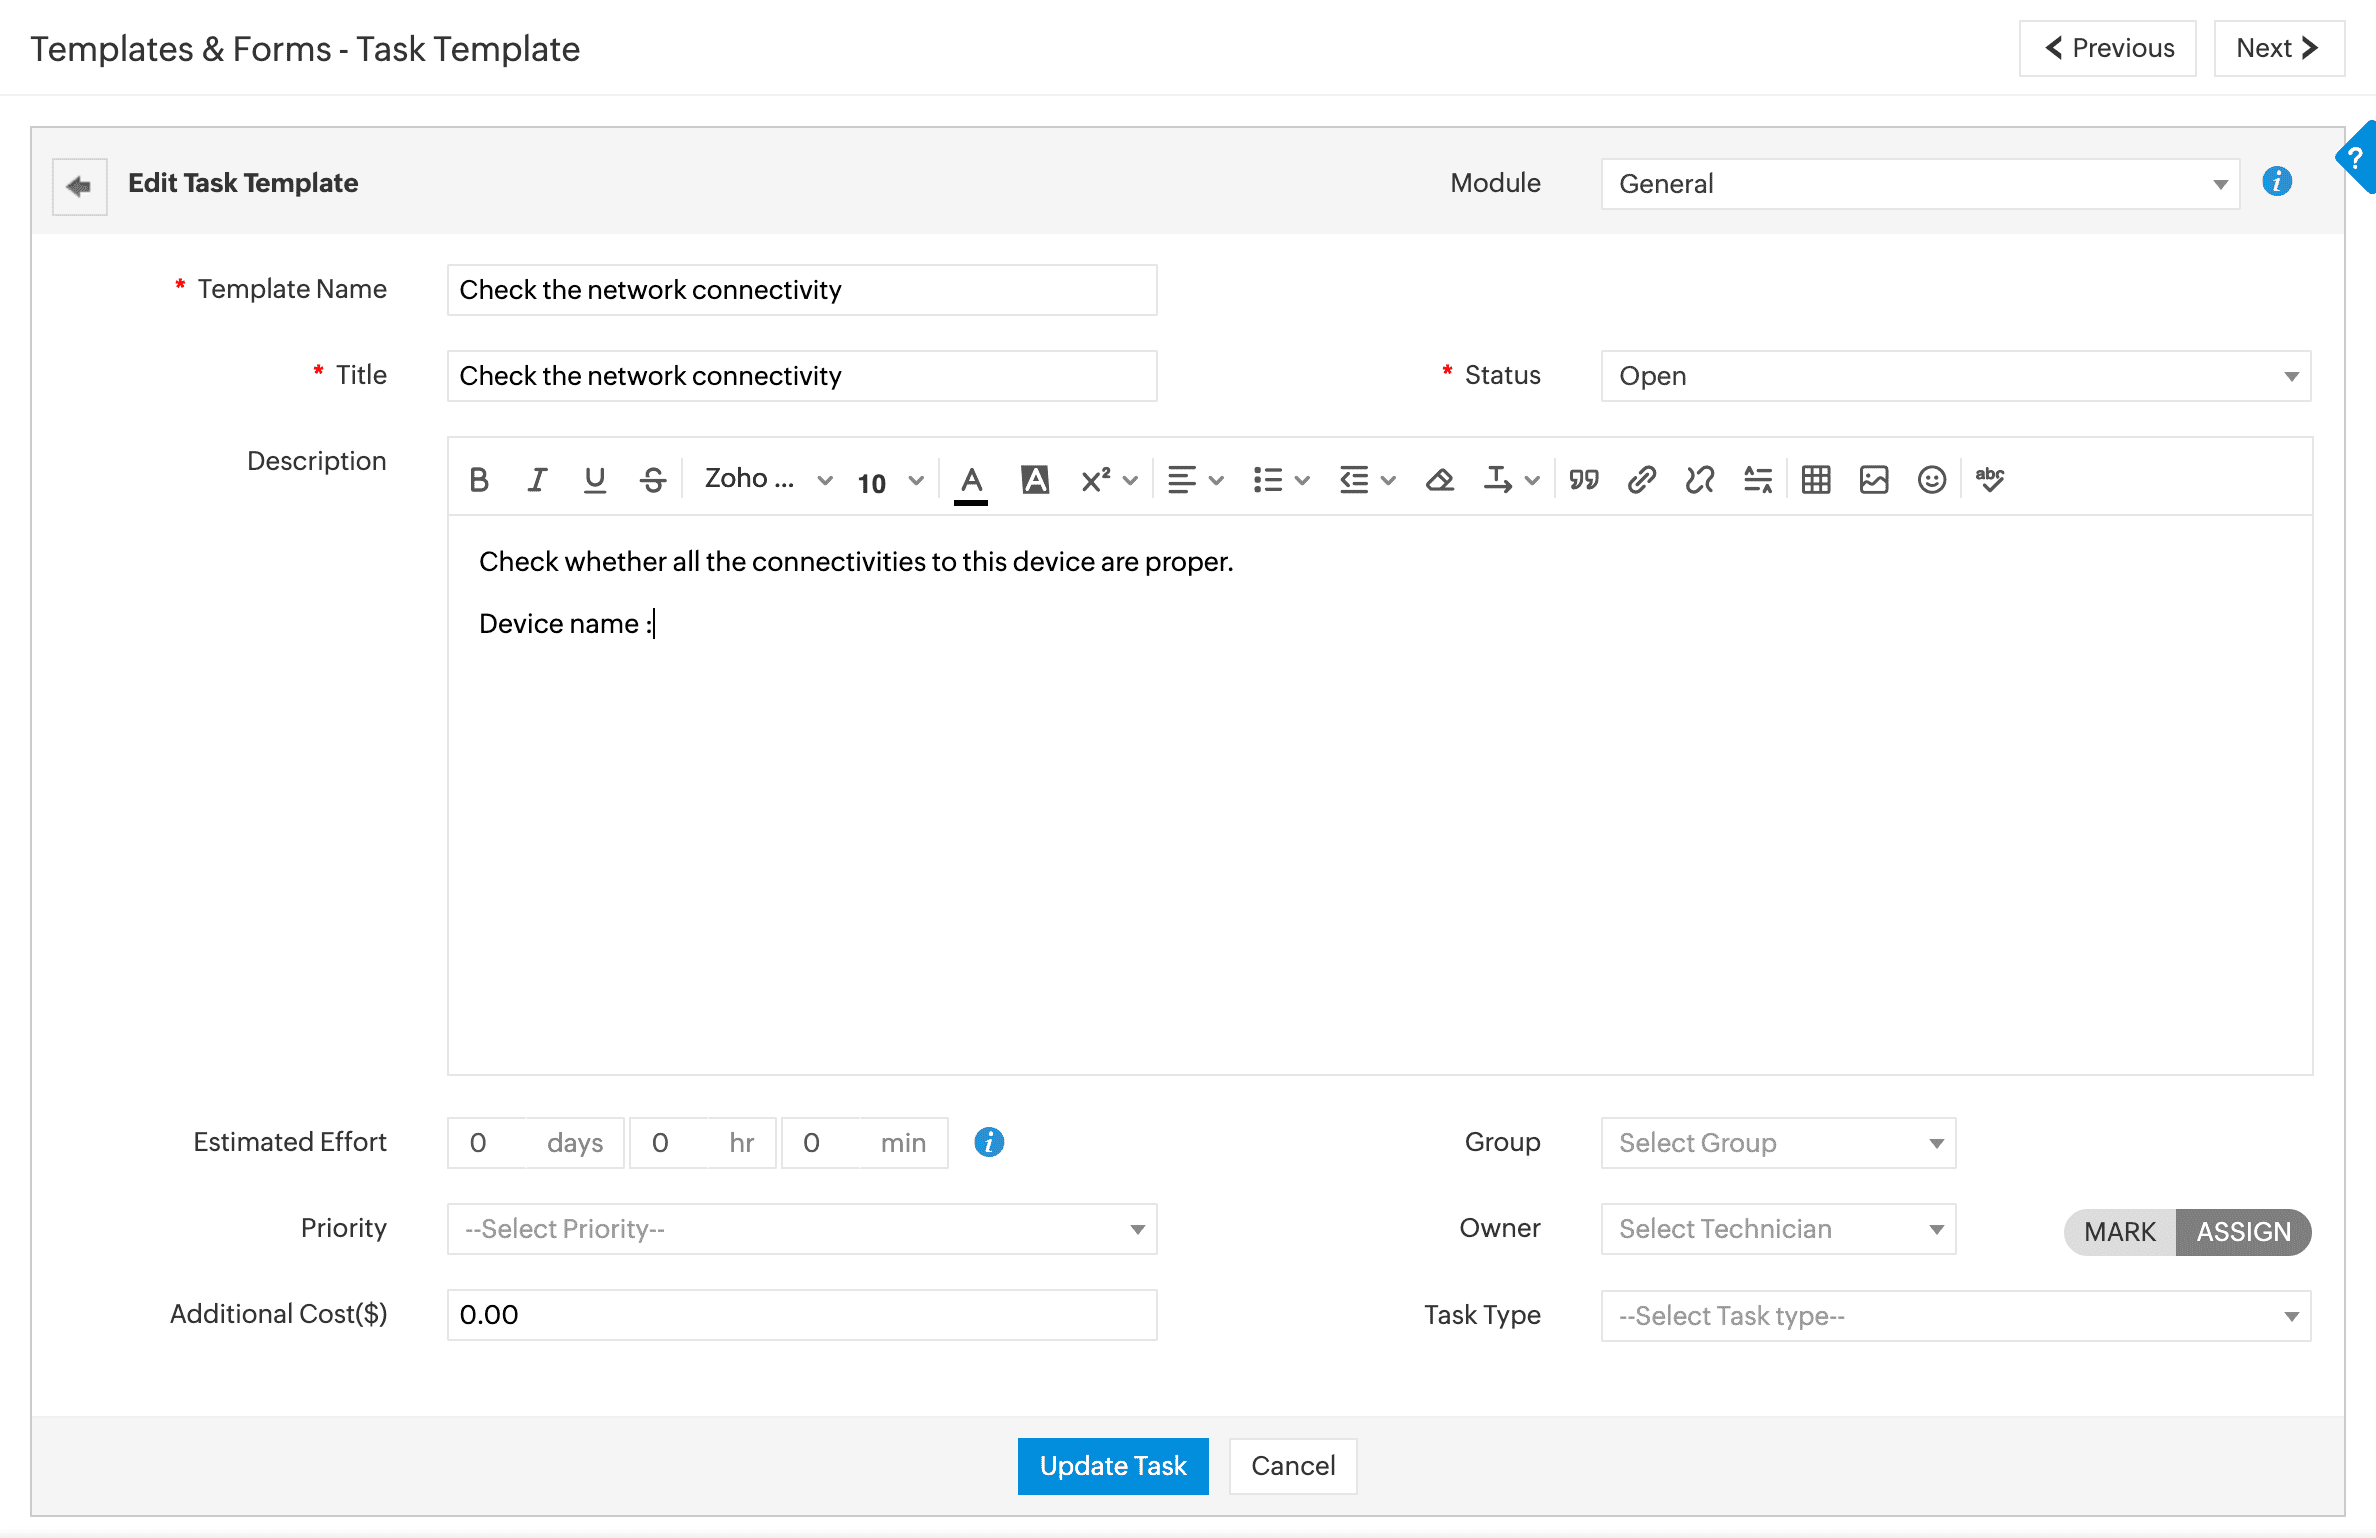
Task: Switch the owner toggle to ASSIGN
Action: click(x=2243, y=1232)
